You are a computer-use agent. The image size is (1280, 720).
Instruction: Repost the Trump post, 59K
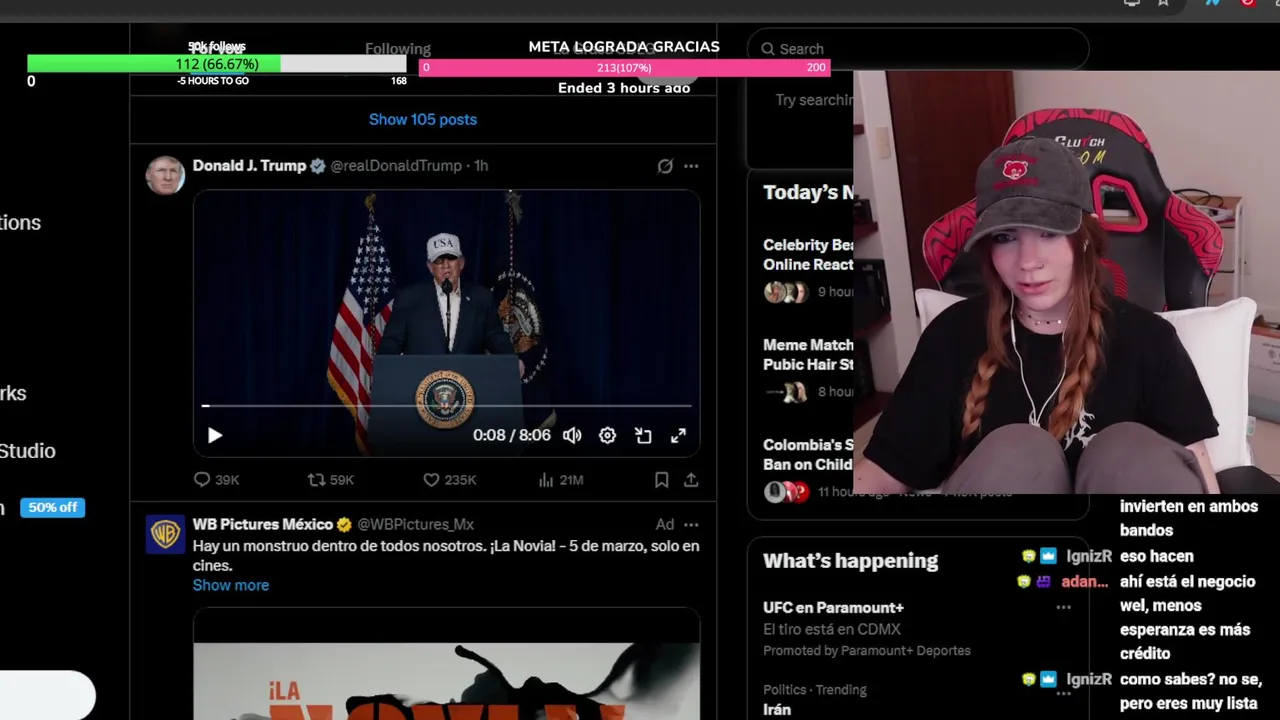click(x=331, y=480)
